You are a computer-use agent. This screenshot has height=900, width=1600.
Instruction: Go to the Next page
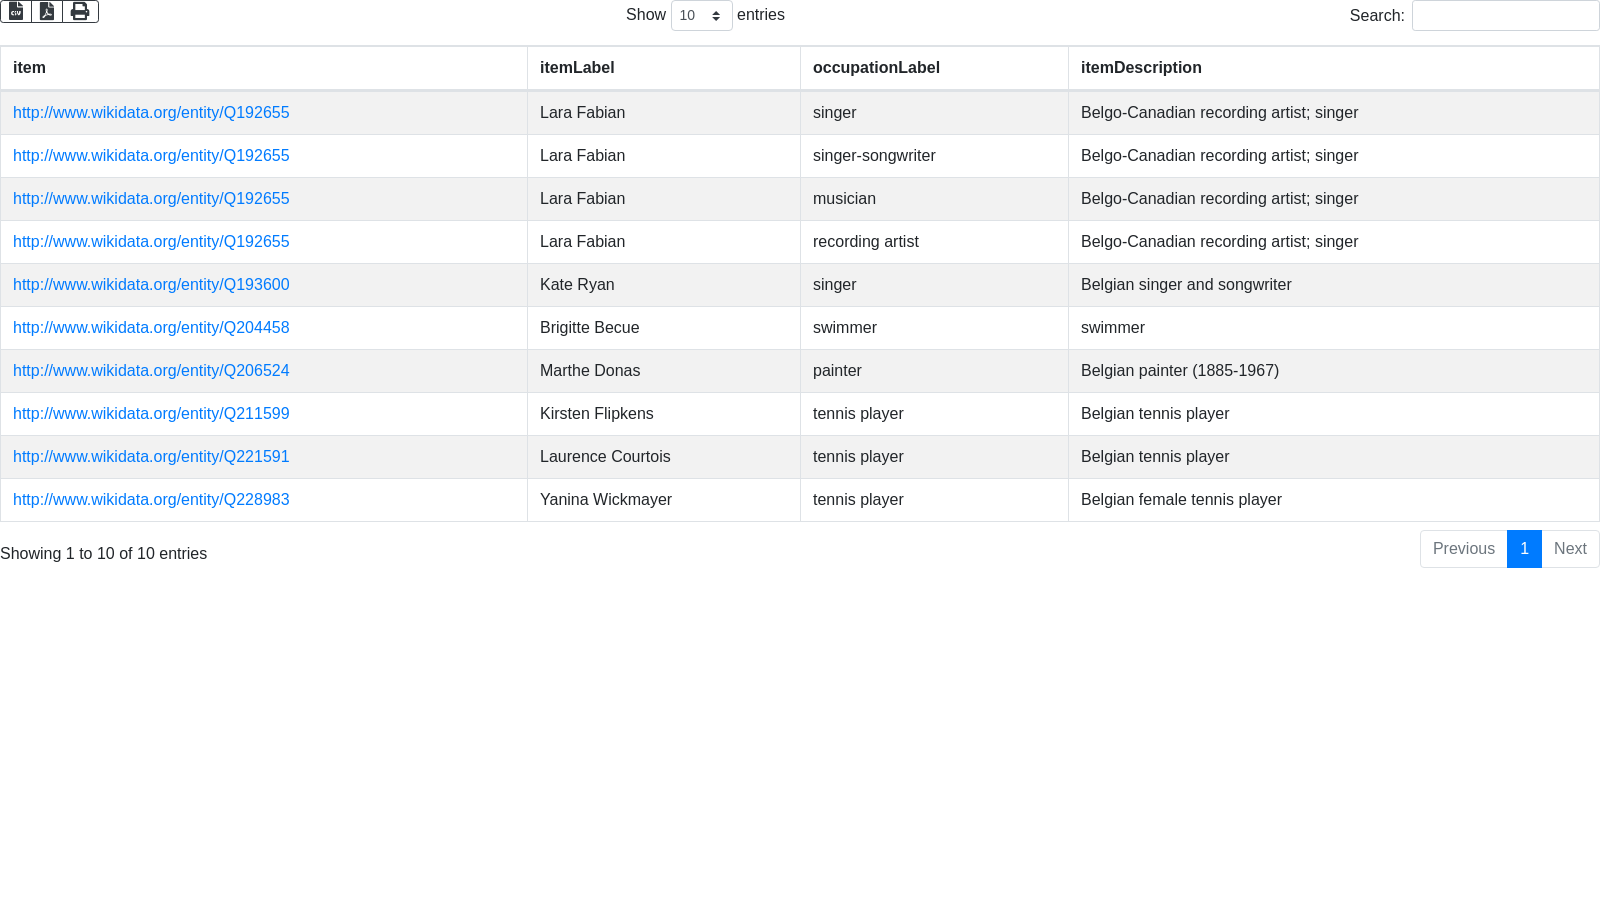[1570, 549]
